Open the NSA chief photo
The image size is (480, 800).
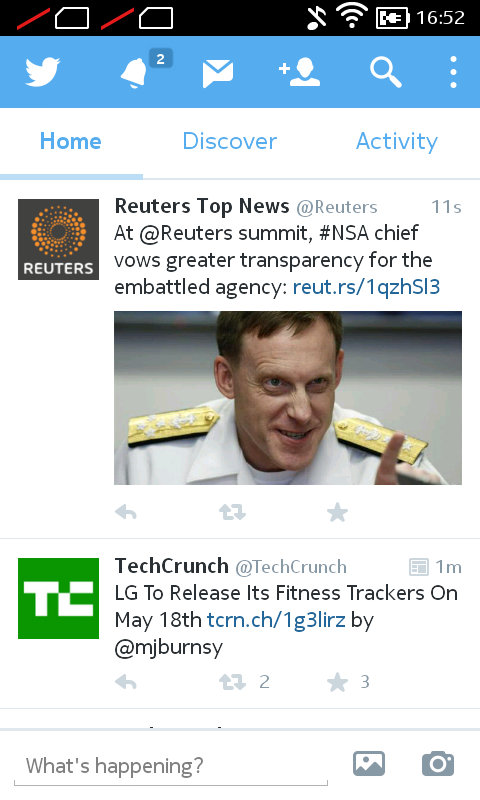(288, 398)
